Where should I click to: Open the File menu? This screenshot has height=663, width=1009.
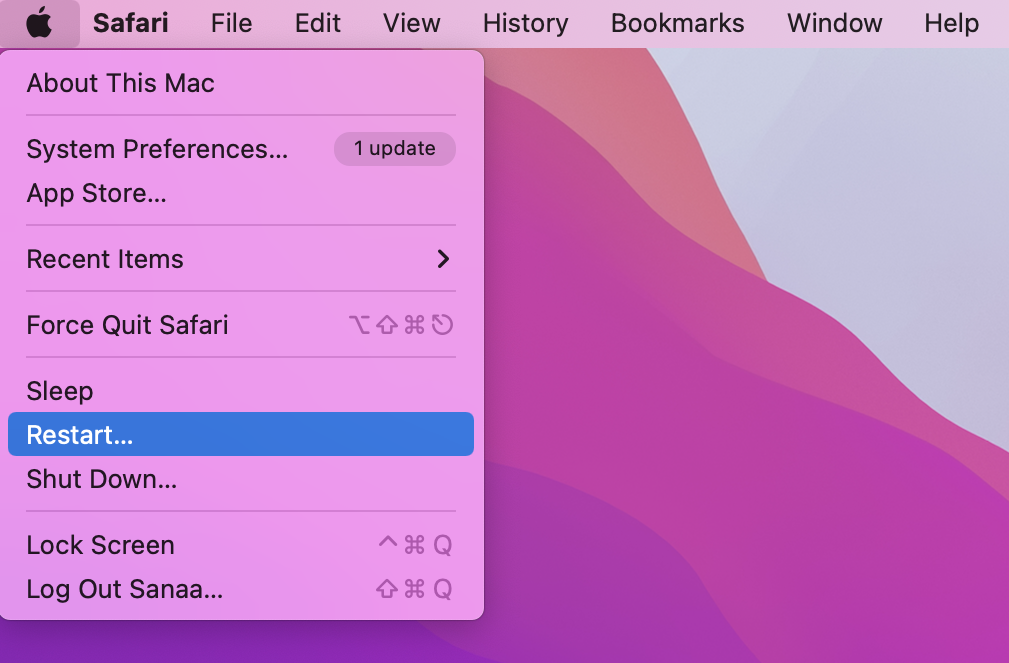pyautogui.click(x=231, y=23)
